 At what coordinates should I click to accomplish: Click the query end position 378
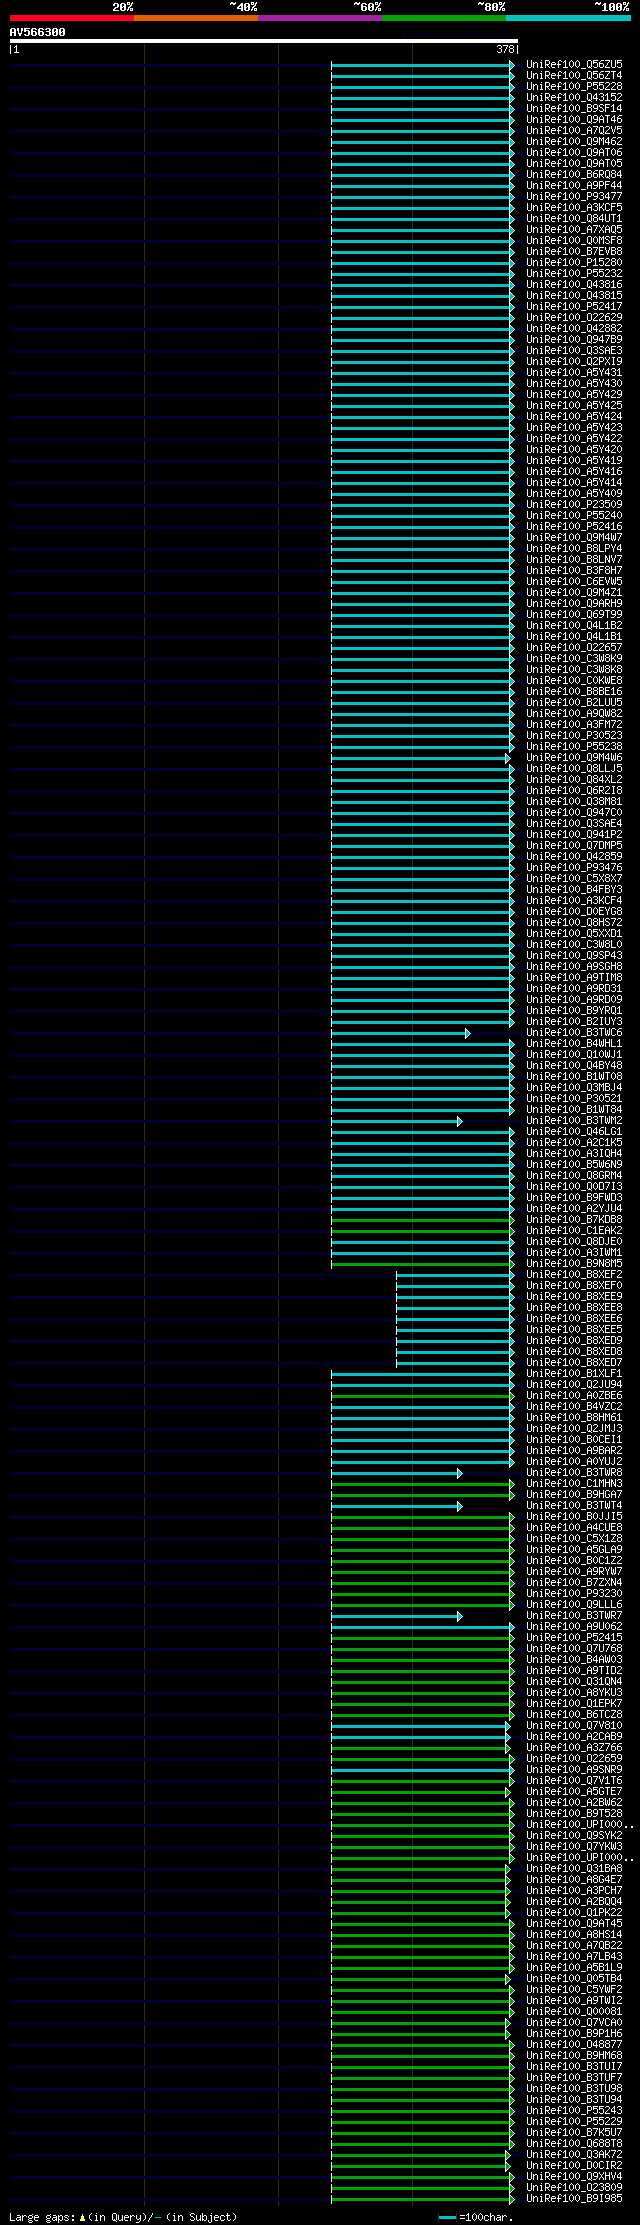(x=505, y=49)
